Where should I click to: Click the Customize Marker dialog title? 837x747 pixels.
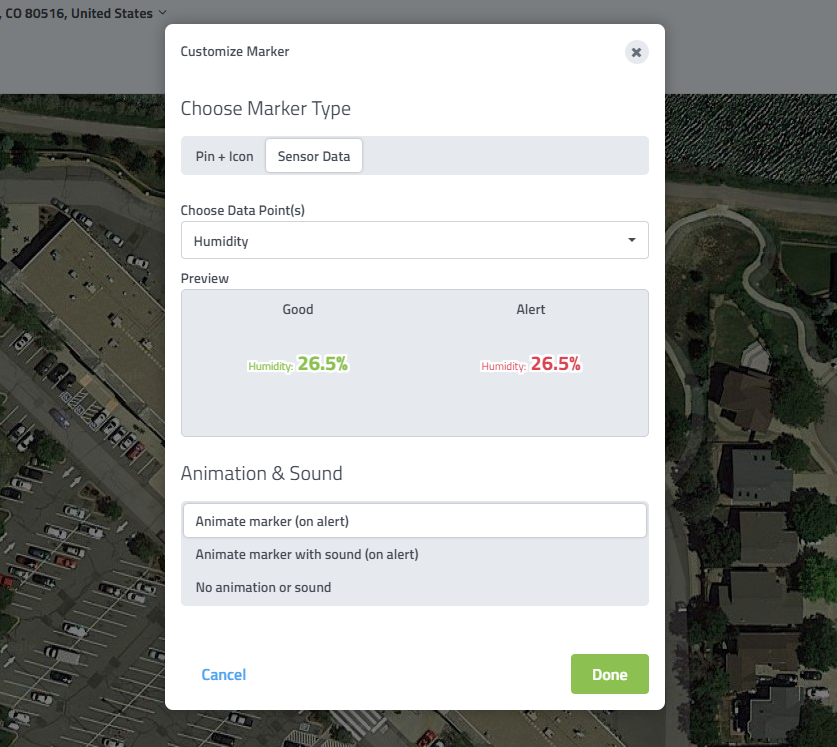click(x=234, y=51)
